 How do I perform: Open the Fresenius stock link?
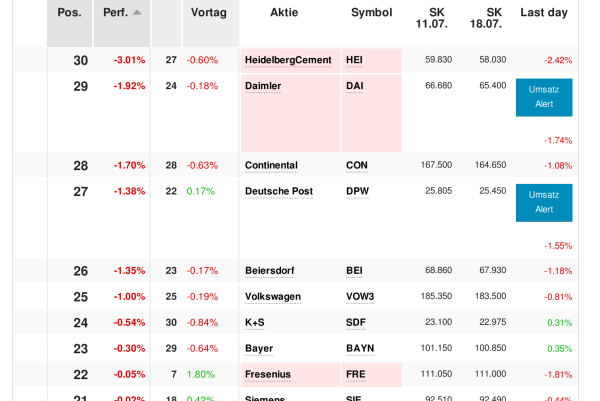[x=269, y=374]
